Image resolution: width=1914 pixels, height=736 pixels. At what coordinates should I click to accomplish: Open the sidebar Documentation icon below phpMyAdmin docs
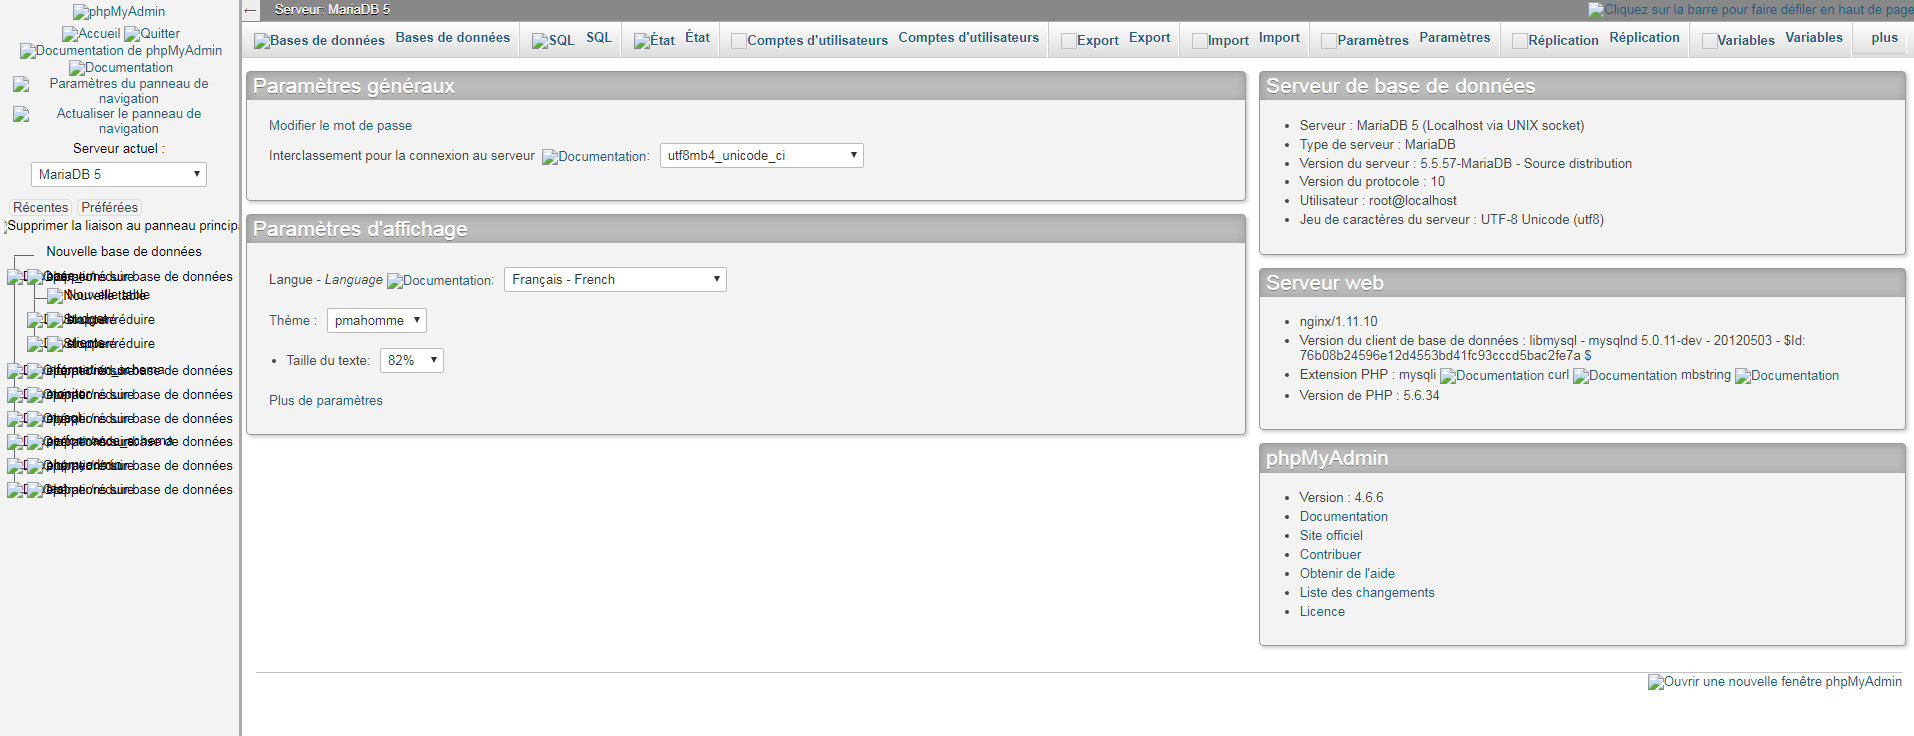pos(121,68)
